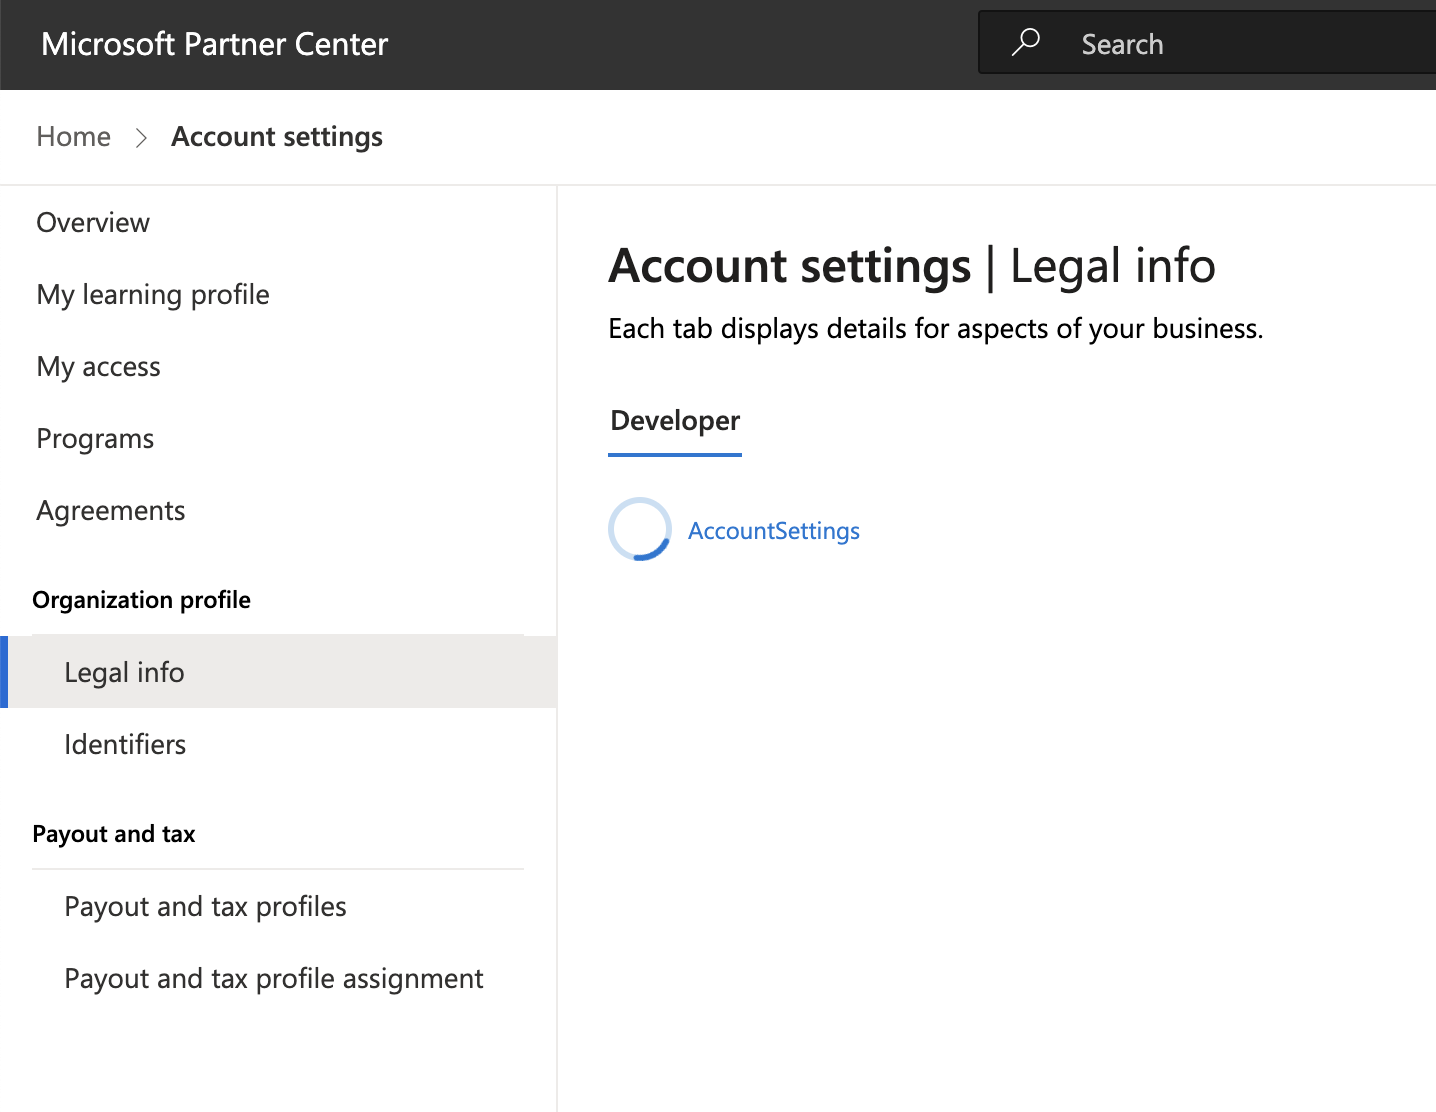The image size is (1436, 1112).
Task: Switch to the Developer tab
Action: point(675,421)
